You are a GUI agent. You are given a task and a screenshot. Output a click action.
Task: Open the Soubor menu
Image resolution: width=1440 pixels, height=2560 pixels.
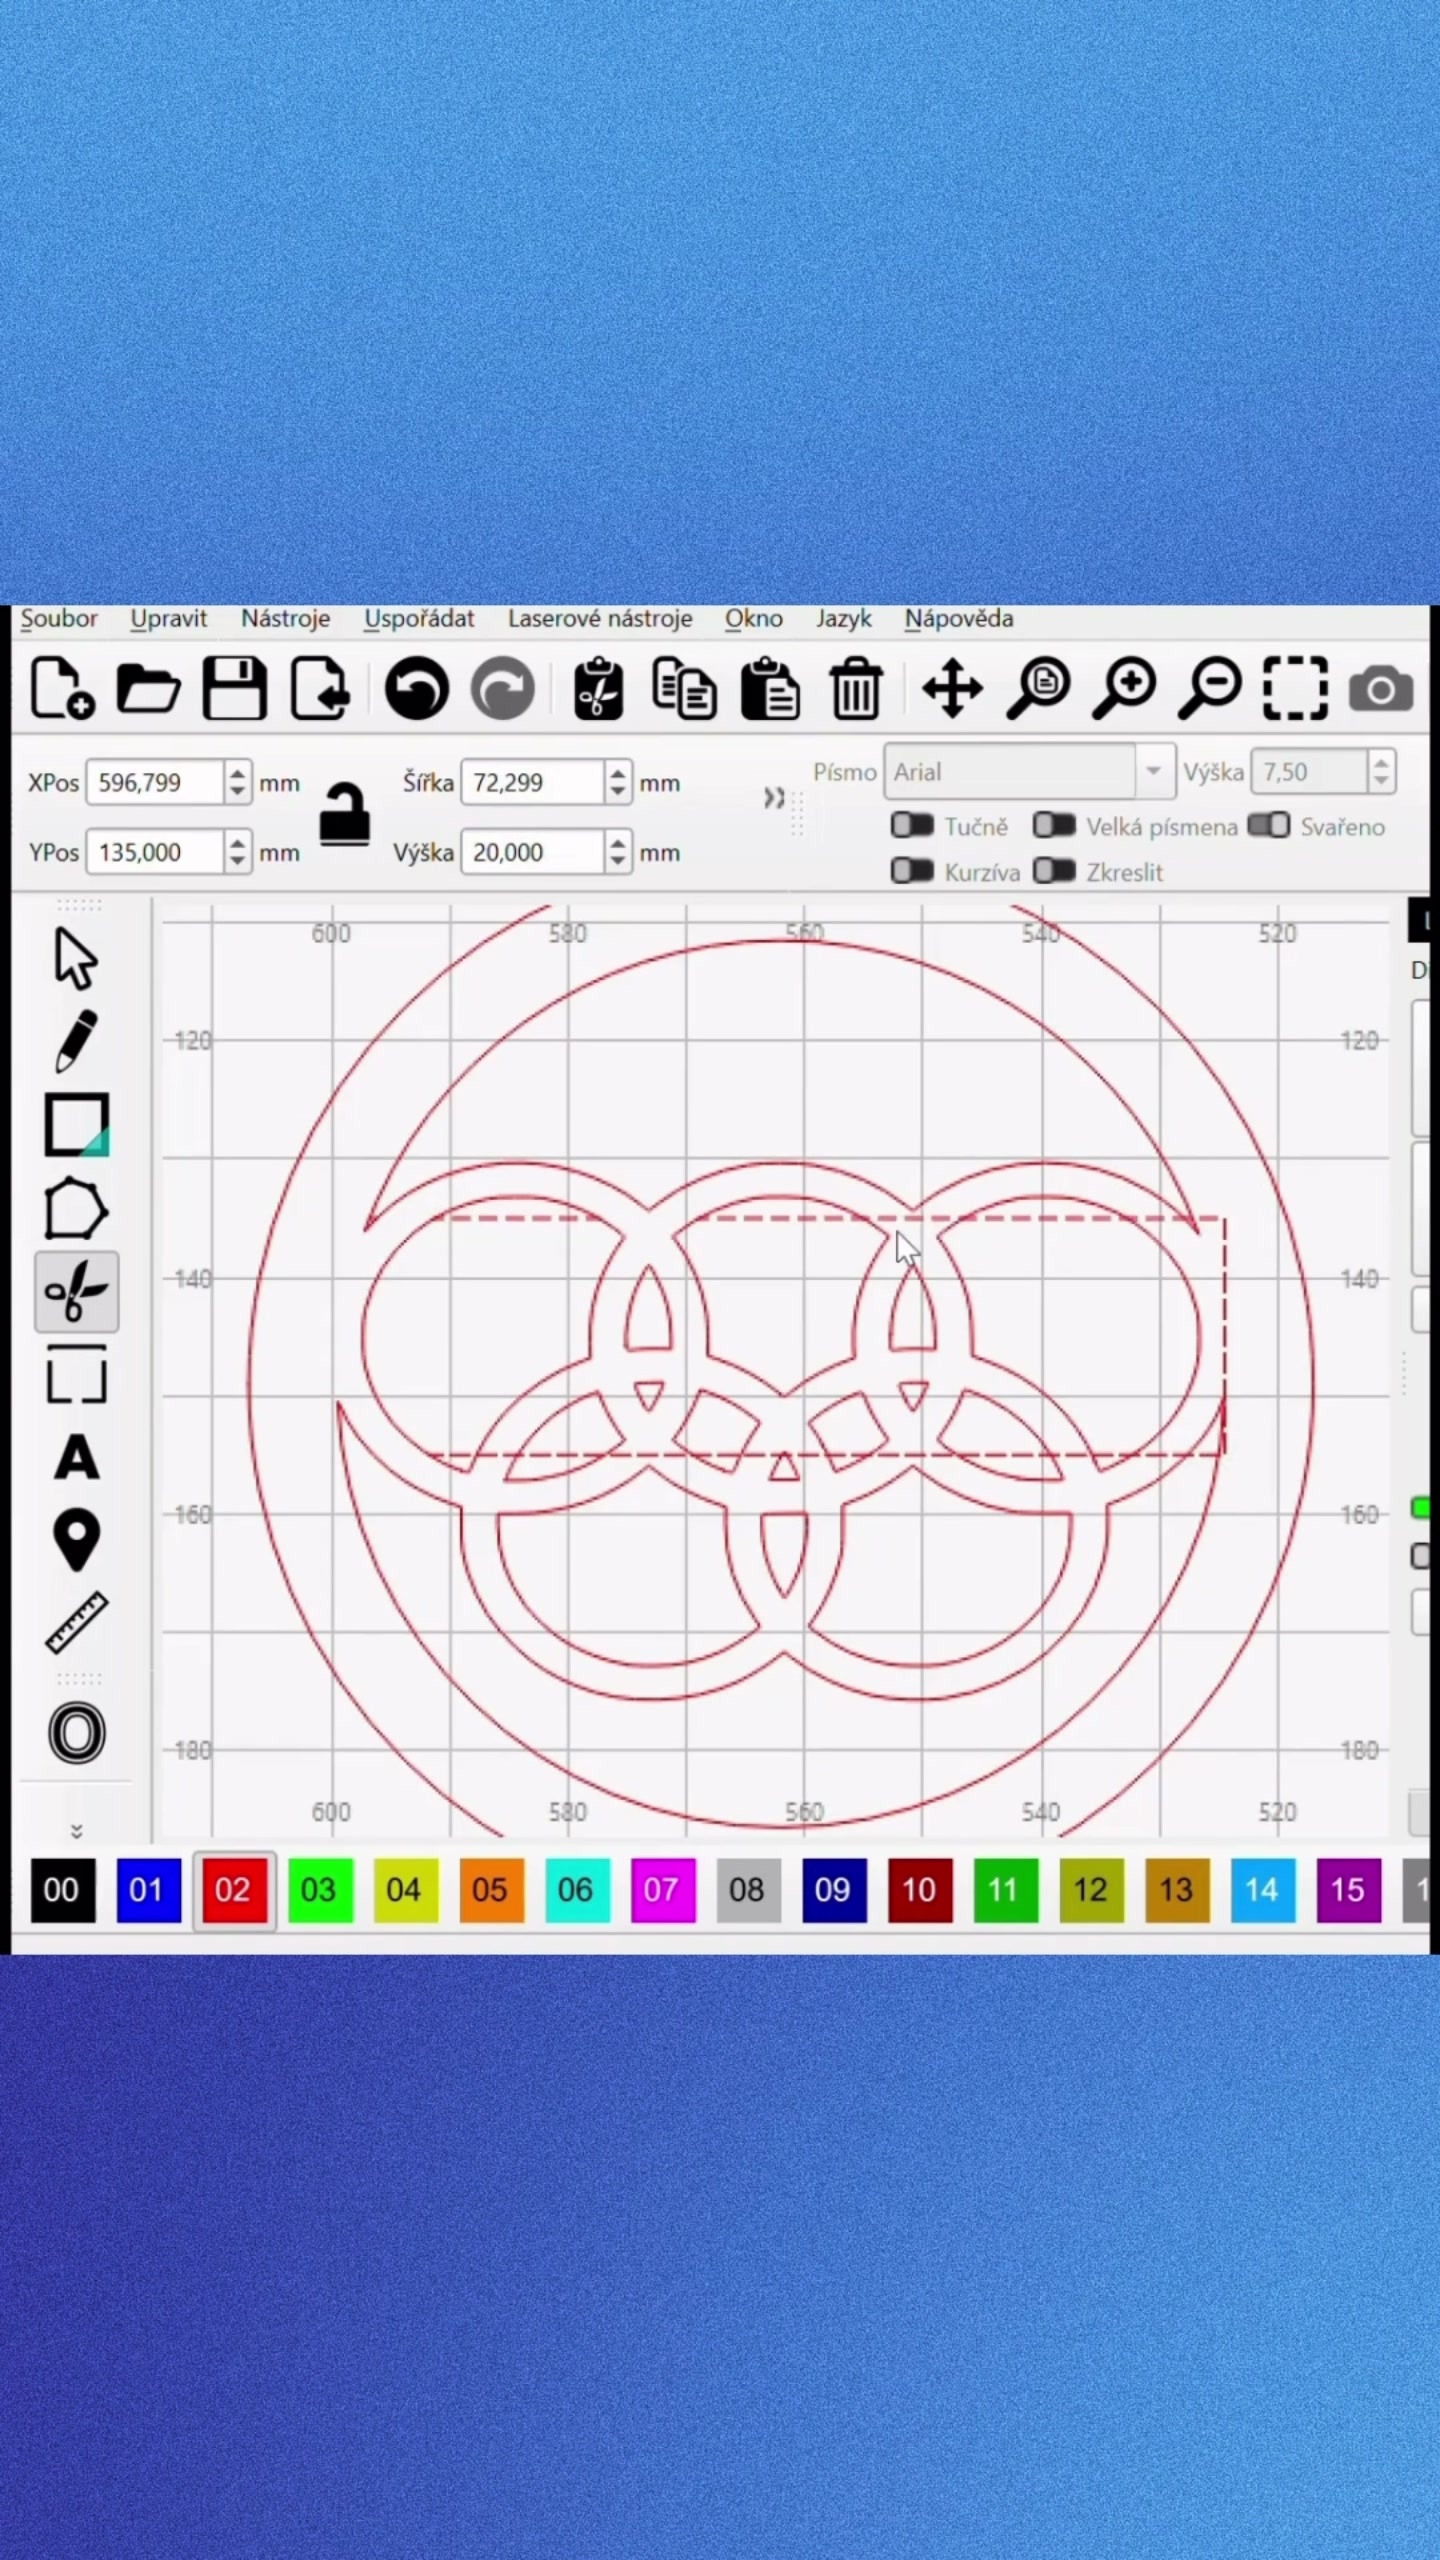click(x=59, y=618)
